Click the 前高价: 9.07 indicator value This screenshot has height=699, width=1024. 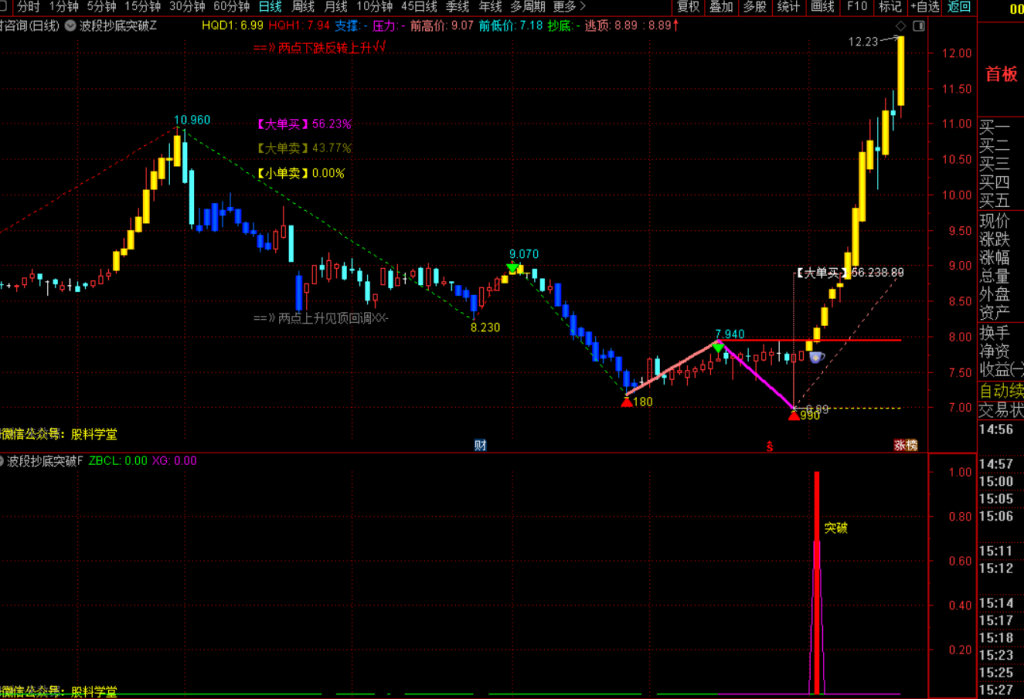(x=441, y=25)
